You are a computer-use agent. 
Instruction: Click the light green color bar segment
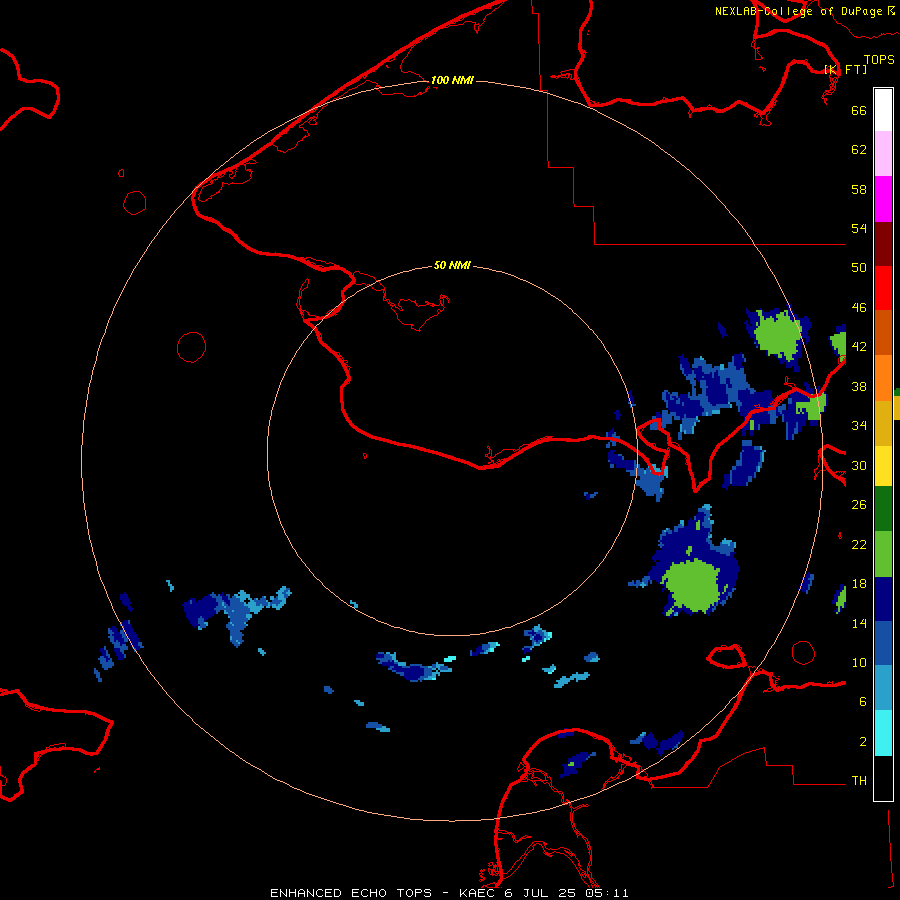pyautogui.click(x=883, y=554)
